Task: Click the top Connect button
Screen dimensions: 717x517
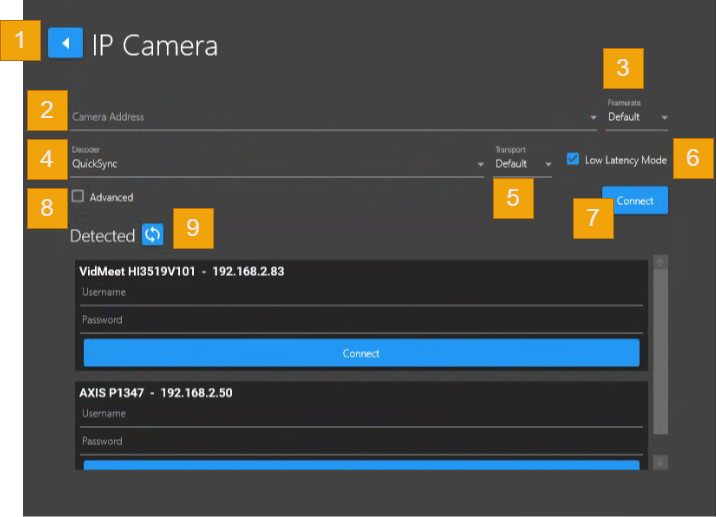Action: [634, 200]
